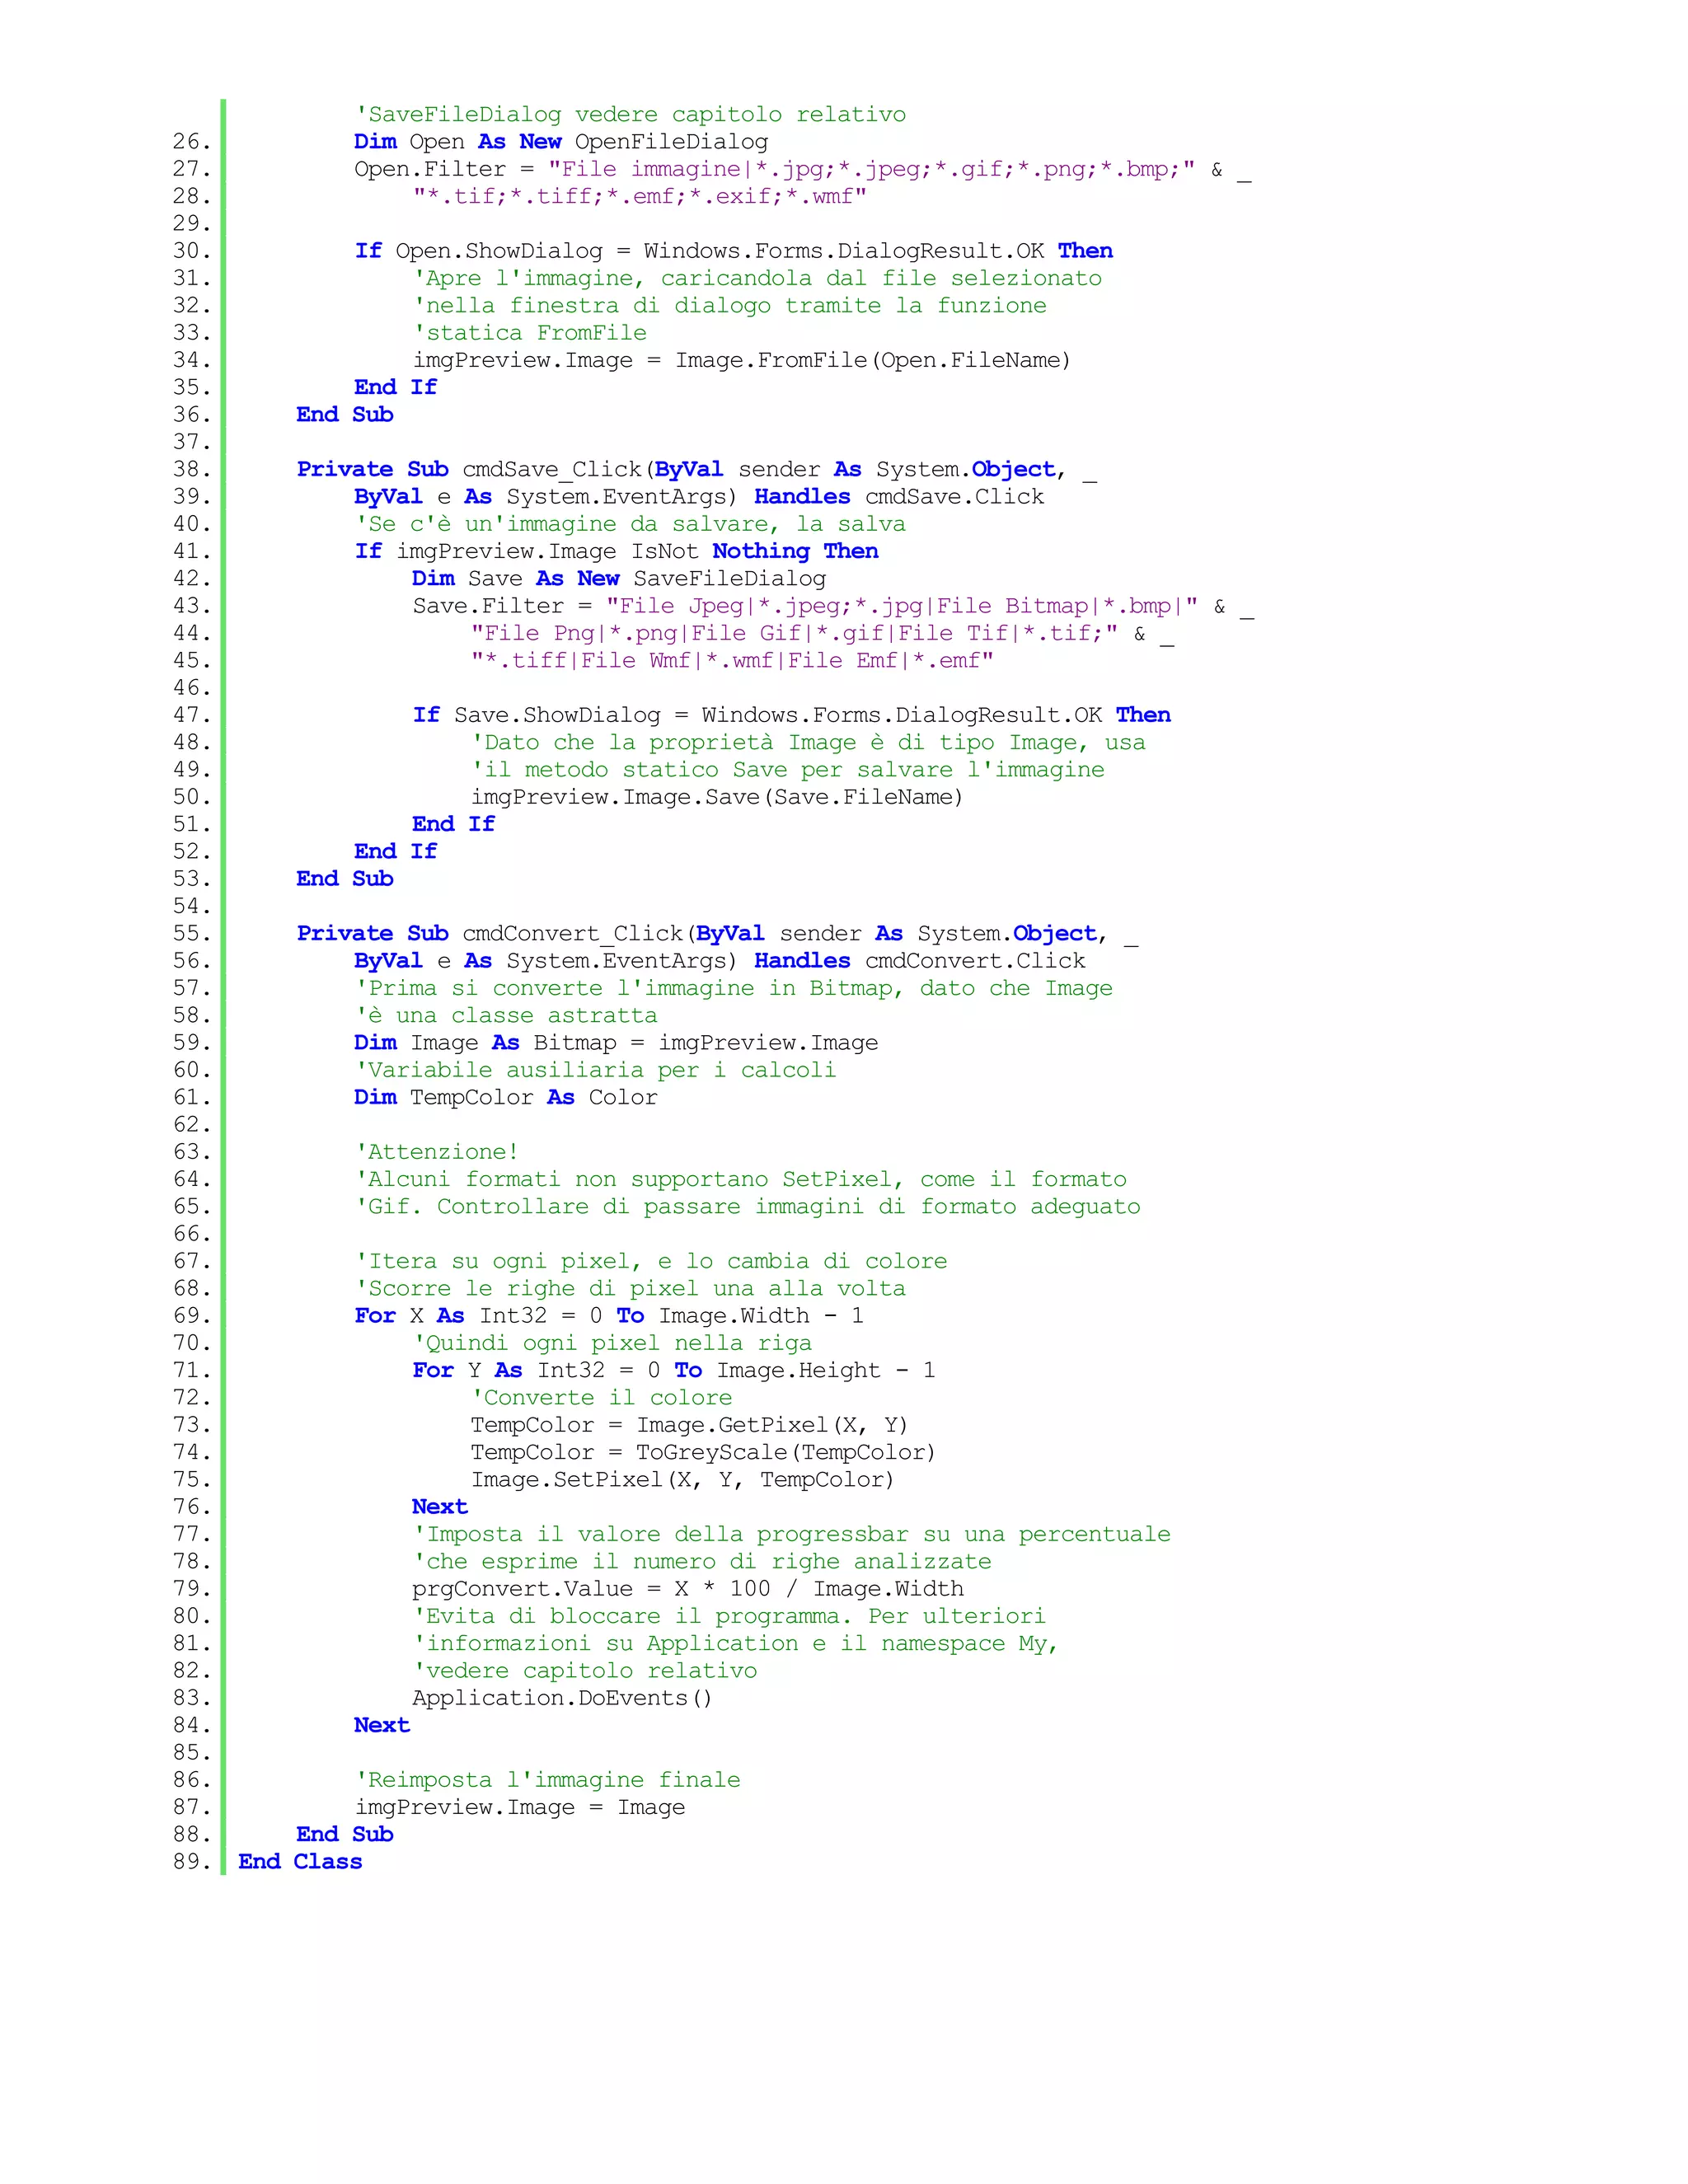The image size is (1688, 2184).
Task: Click comment 'Evita di bloccare il programma. Per ulteriori'
Action: 729,1617
